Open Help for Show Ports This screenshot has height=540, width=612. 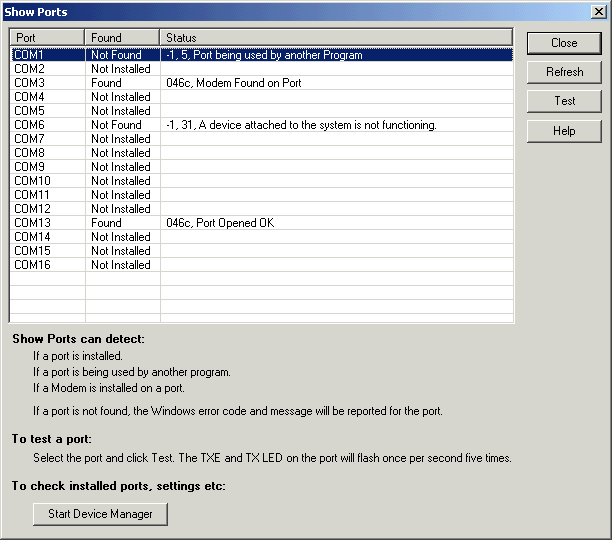[564, 131]
